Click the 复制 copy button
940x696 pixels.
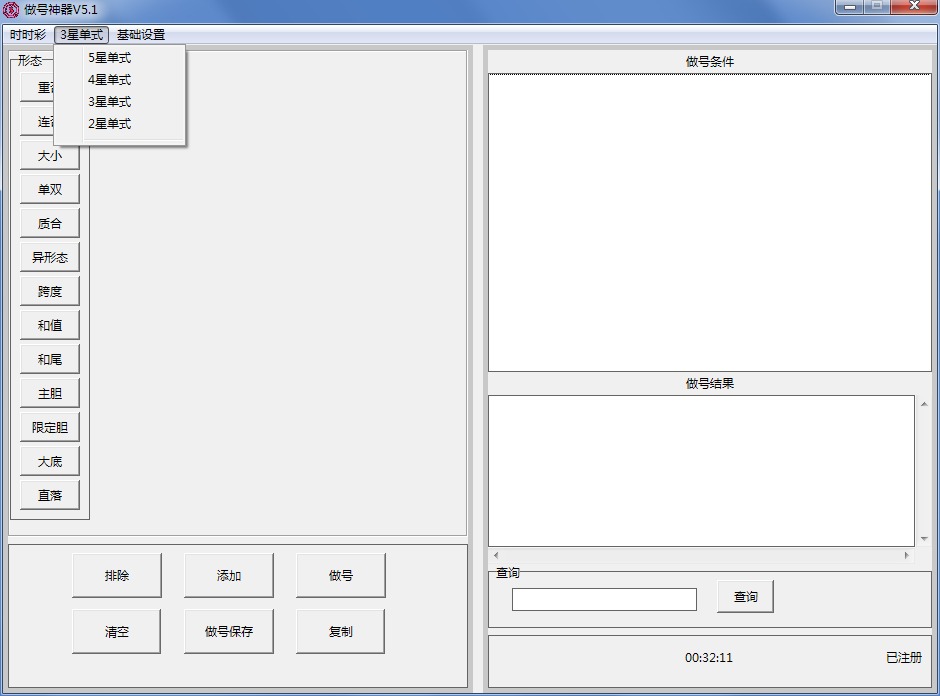340,632
